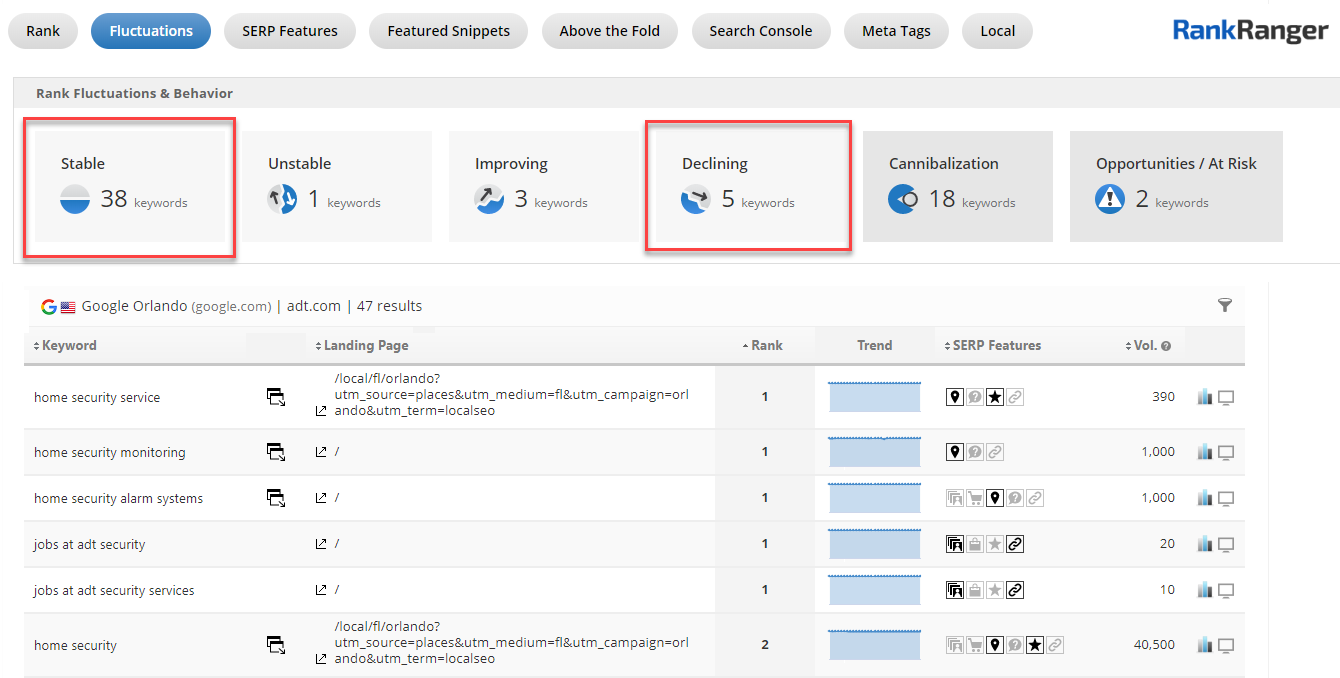Toggle Opportunities / At Risk keywords filter
Viewport: 1340px width, 678px height.
pos(1175,187)
